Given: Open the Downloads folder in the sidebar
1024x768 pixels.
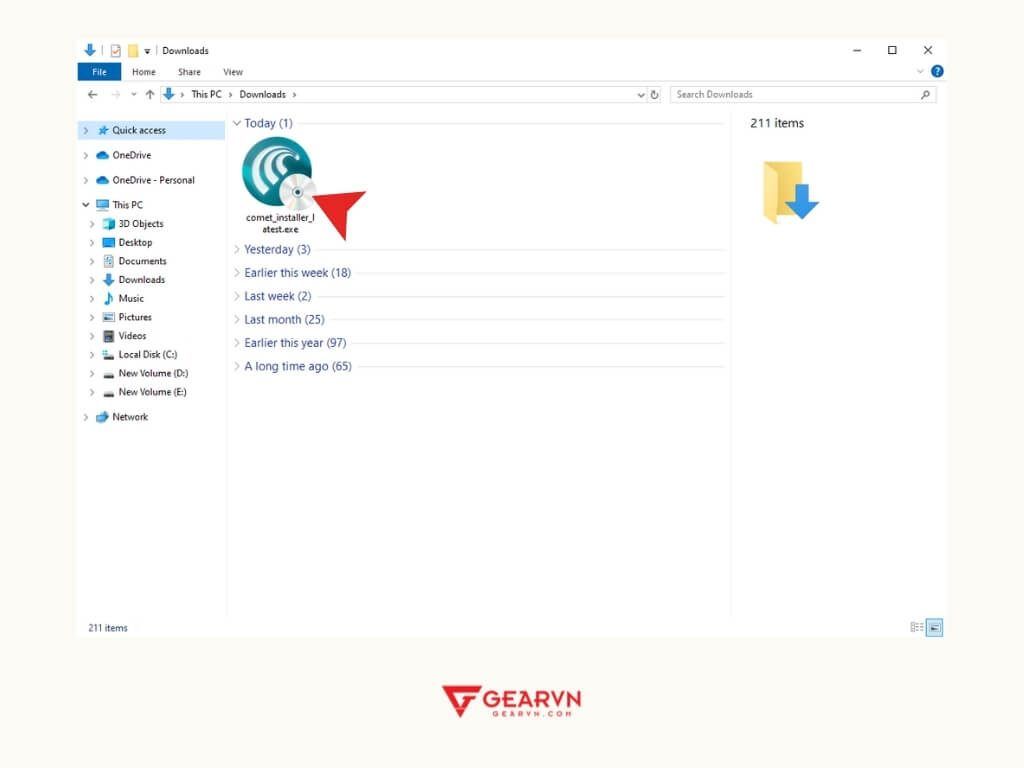Looking at the screenshot, I should pyautogui.click(x=140, y=279).
